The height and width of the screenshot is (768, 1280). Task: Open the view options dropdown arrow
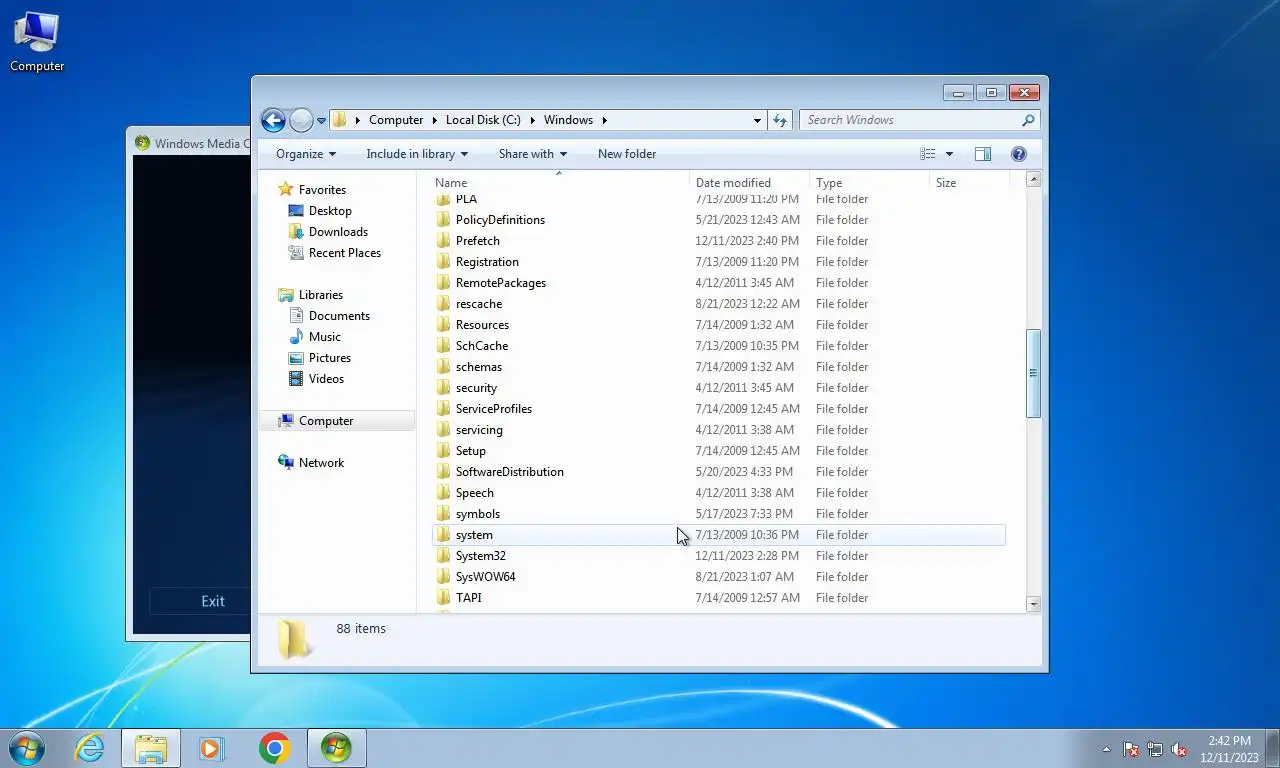tap(949, 154)
